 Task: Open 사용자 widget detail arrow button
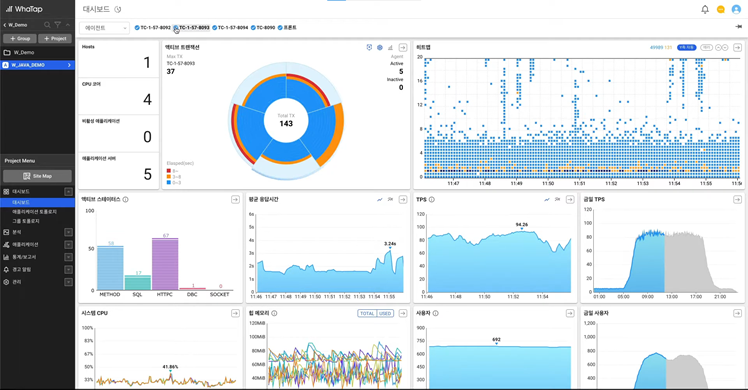tap(570, 313)
